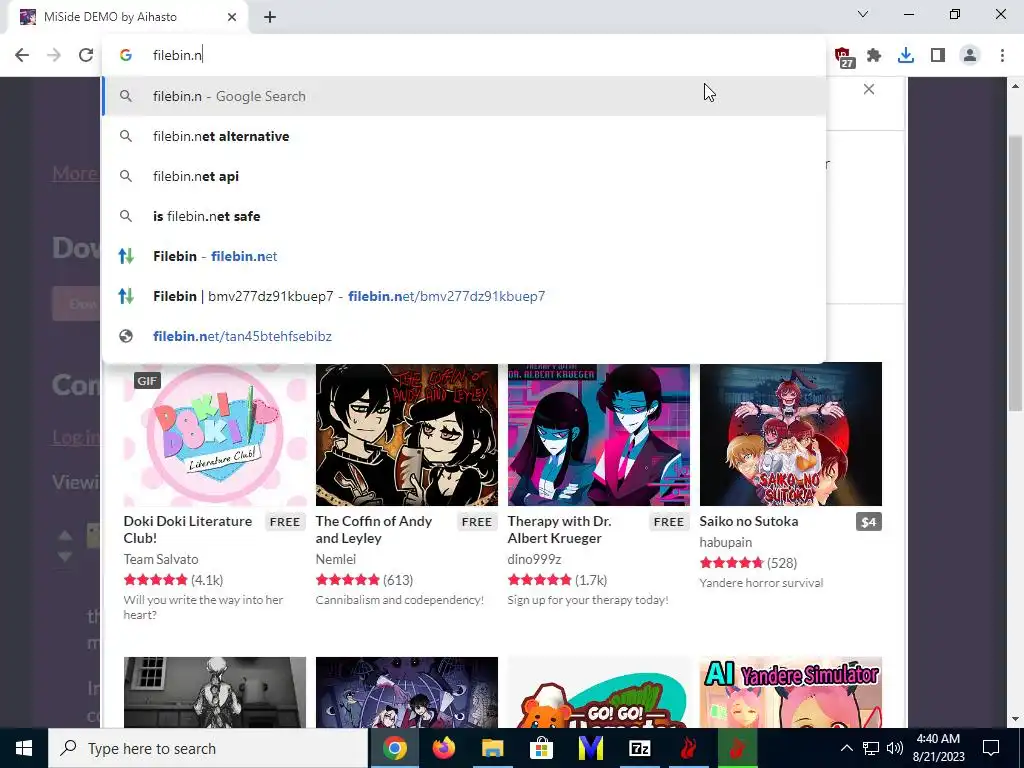Open The Coffin of Andy and Leyley thumbnail
The height and width of the screenshot is (768, 1024).
pyautogui.click(x=407, y=434)
